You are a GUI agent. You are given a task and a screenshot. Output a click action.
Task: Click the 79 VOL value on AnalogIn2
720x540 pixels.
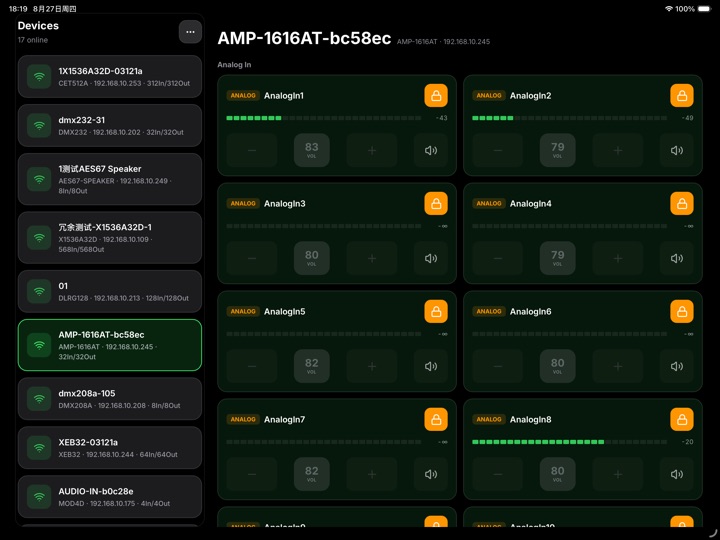[x=557, y=150]
